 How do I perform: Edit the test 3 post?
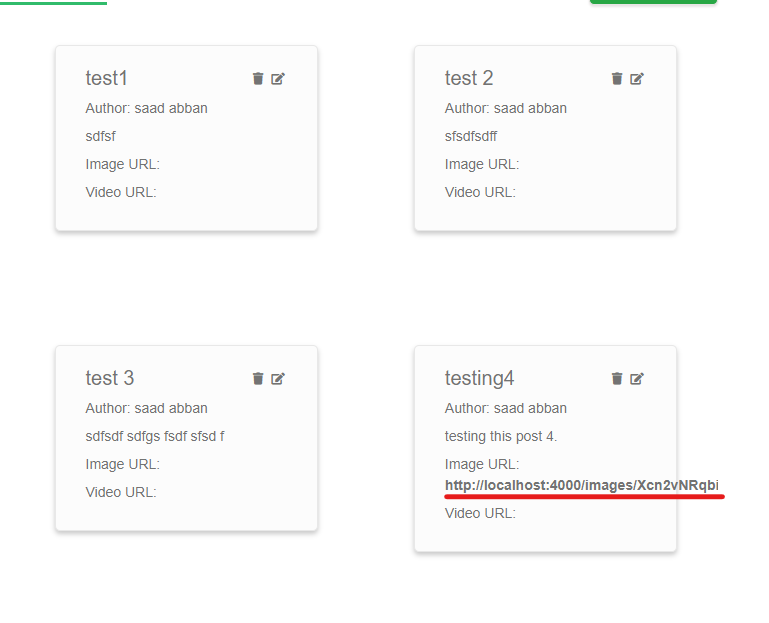click(x=278, y=378)
